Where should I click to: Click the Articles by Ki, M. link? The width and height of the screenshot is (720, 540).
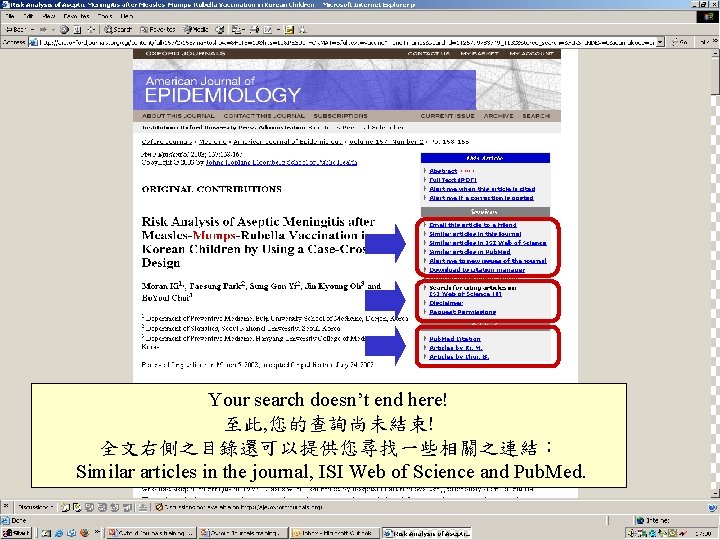click(456, 348)
